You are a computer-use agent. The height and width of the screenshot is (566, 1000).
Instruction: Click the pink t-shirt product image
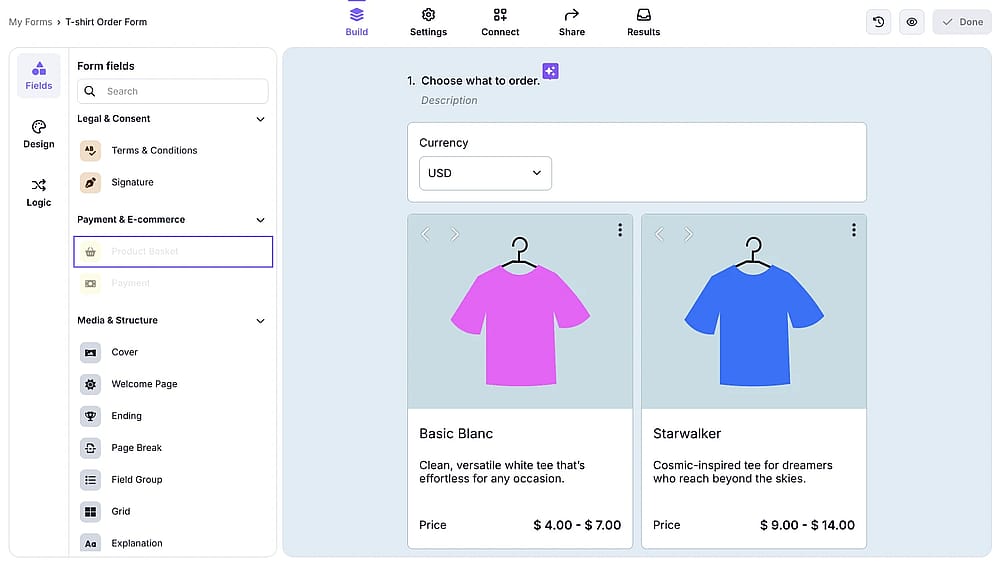tap(520, 313)
